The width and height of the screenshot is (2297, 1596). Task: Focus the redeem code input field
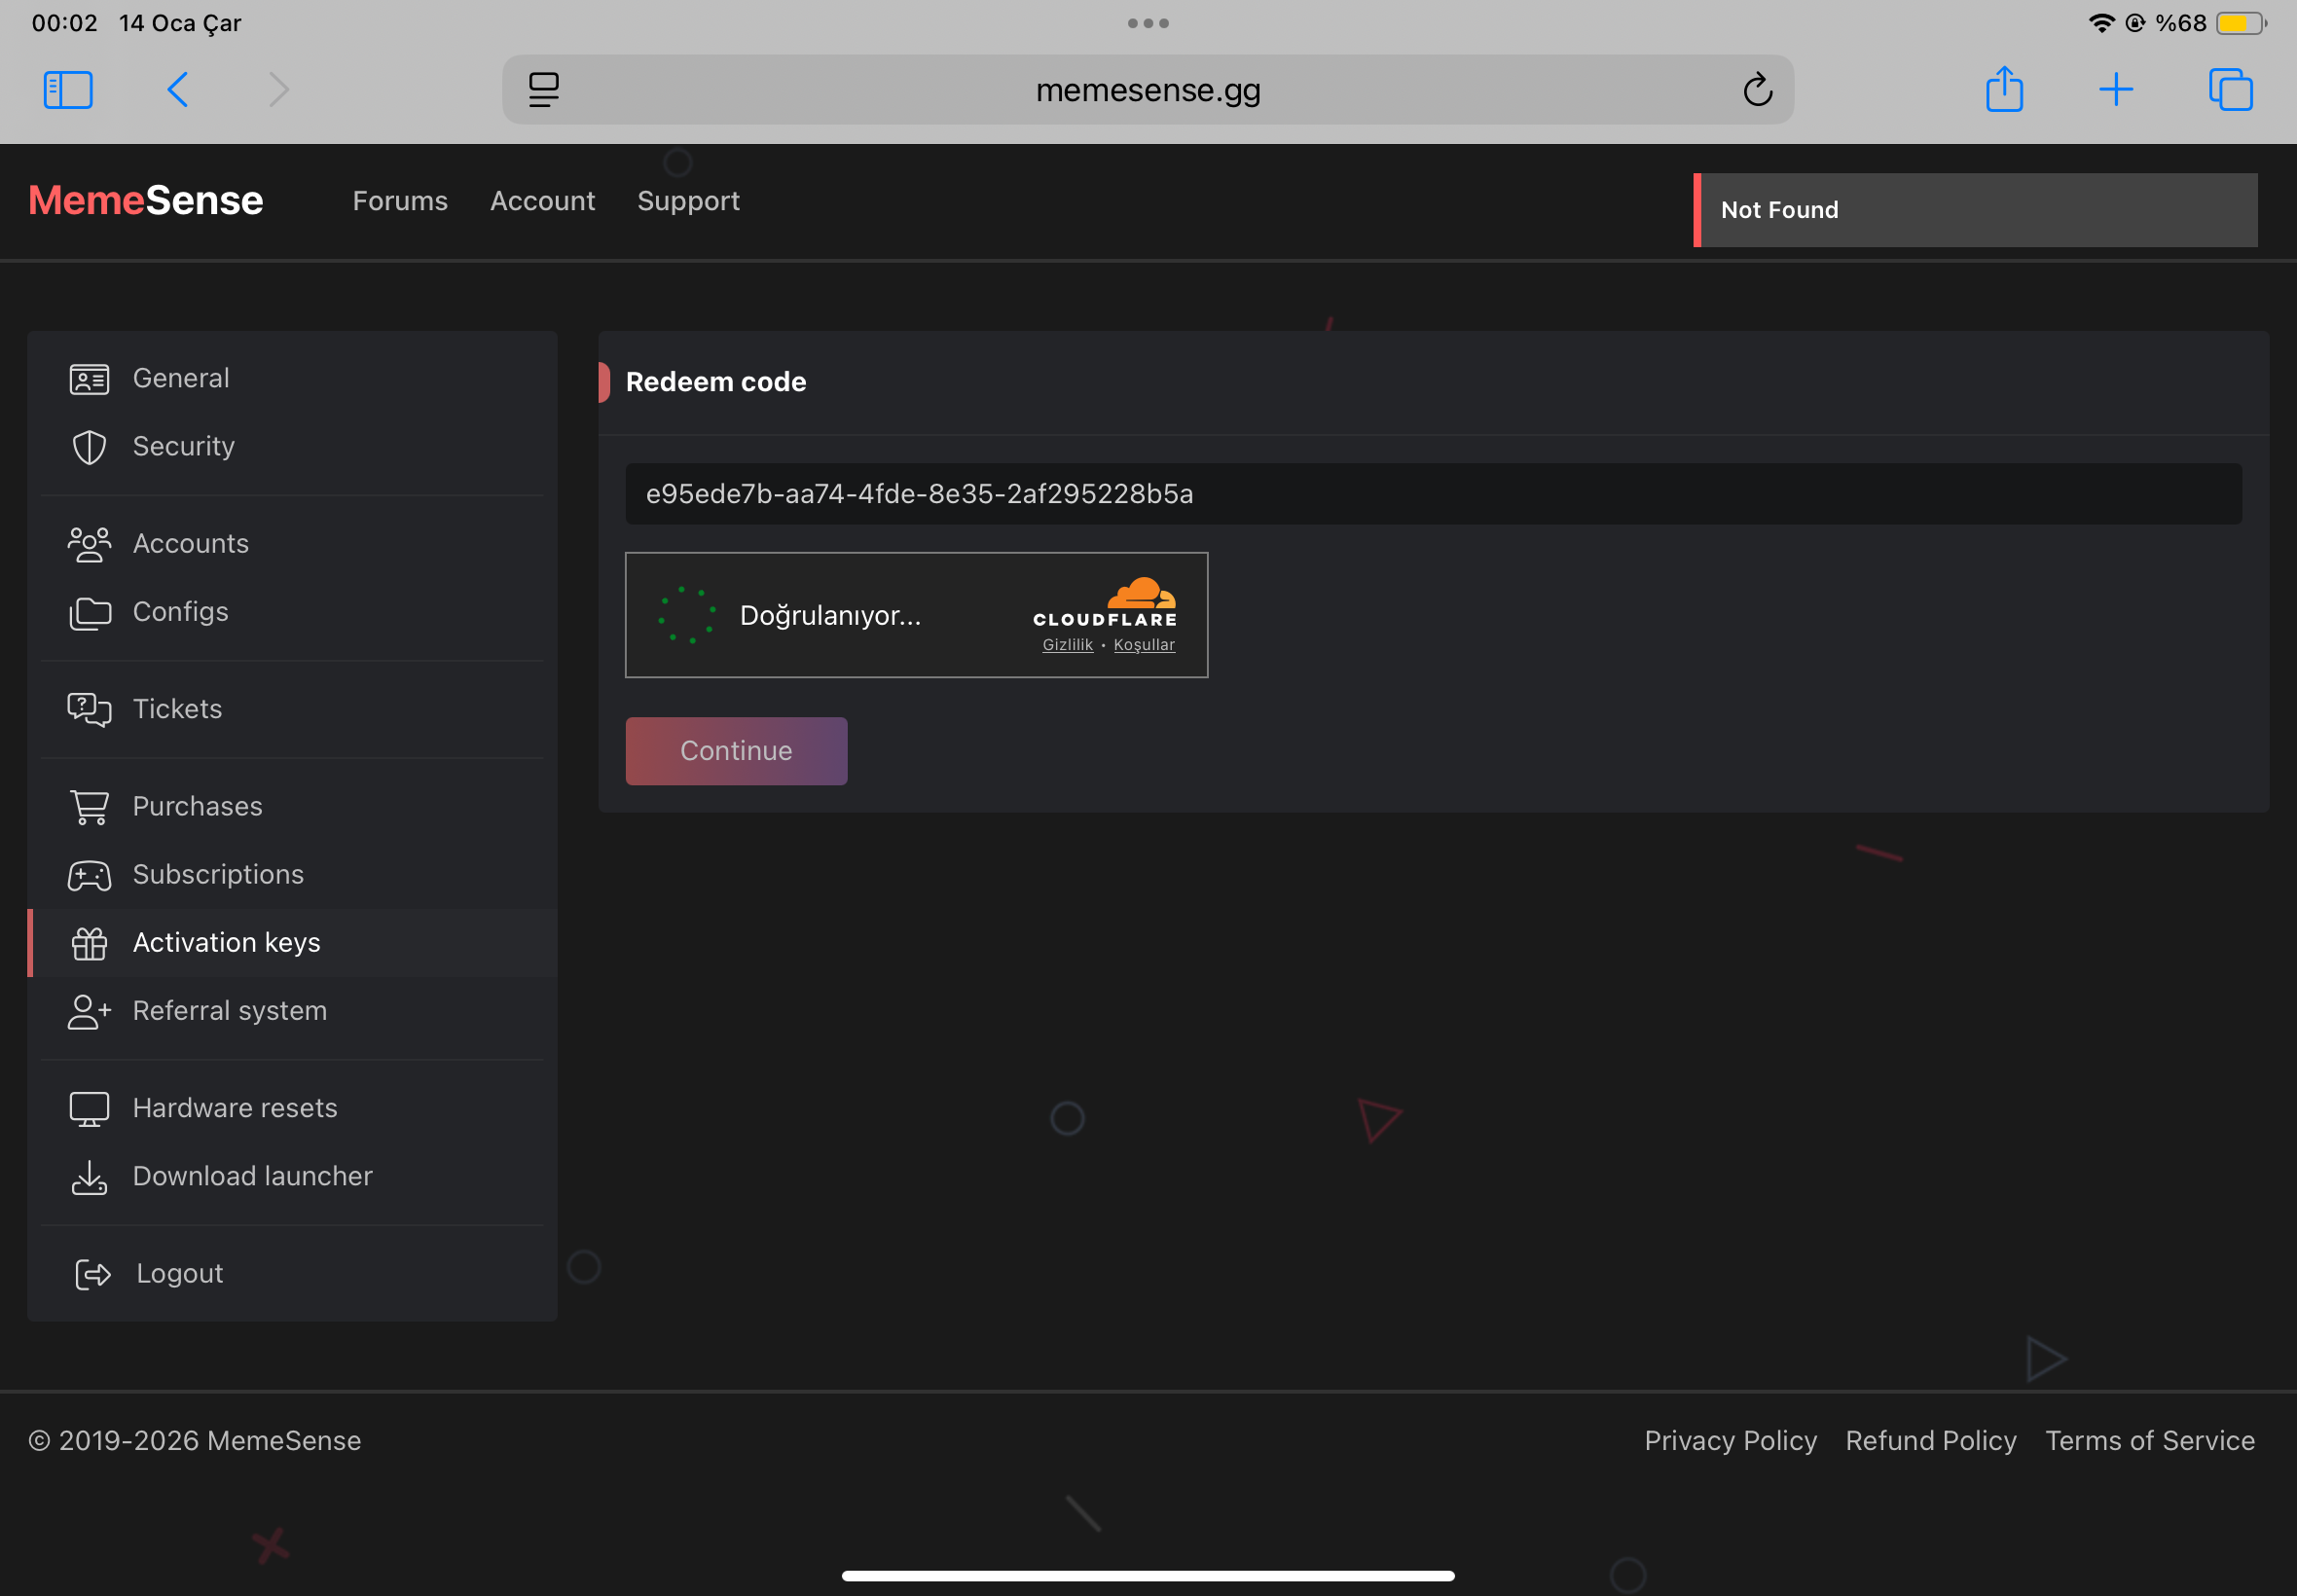click(1433, 493)
